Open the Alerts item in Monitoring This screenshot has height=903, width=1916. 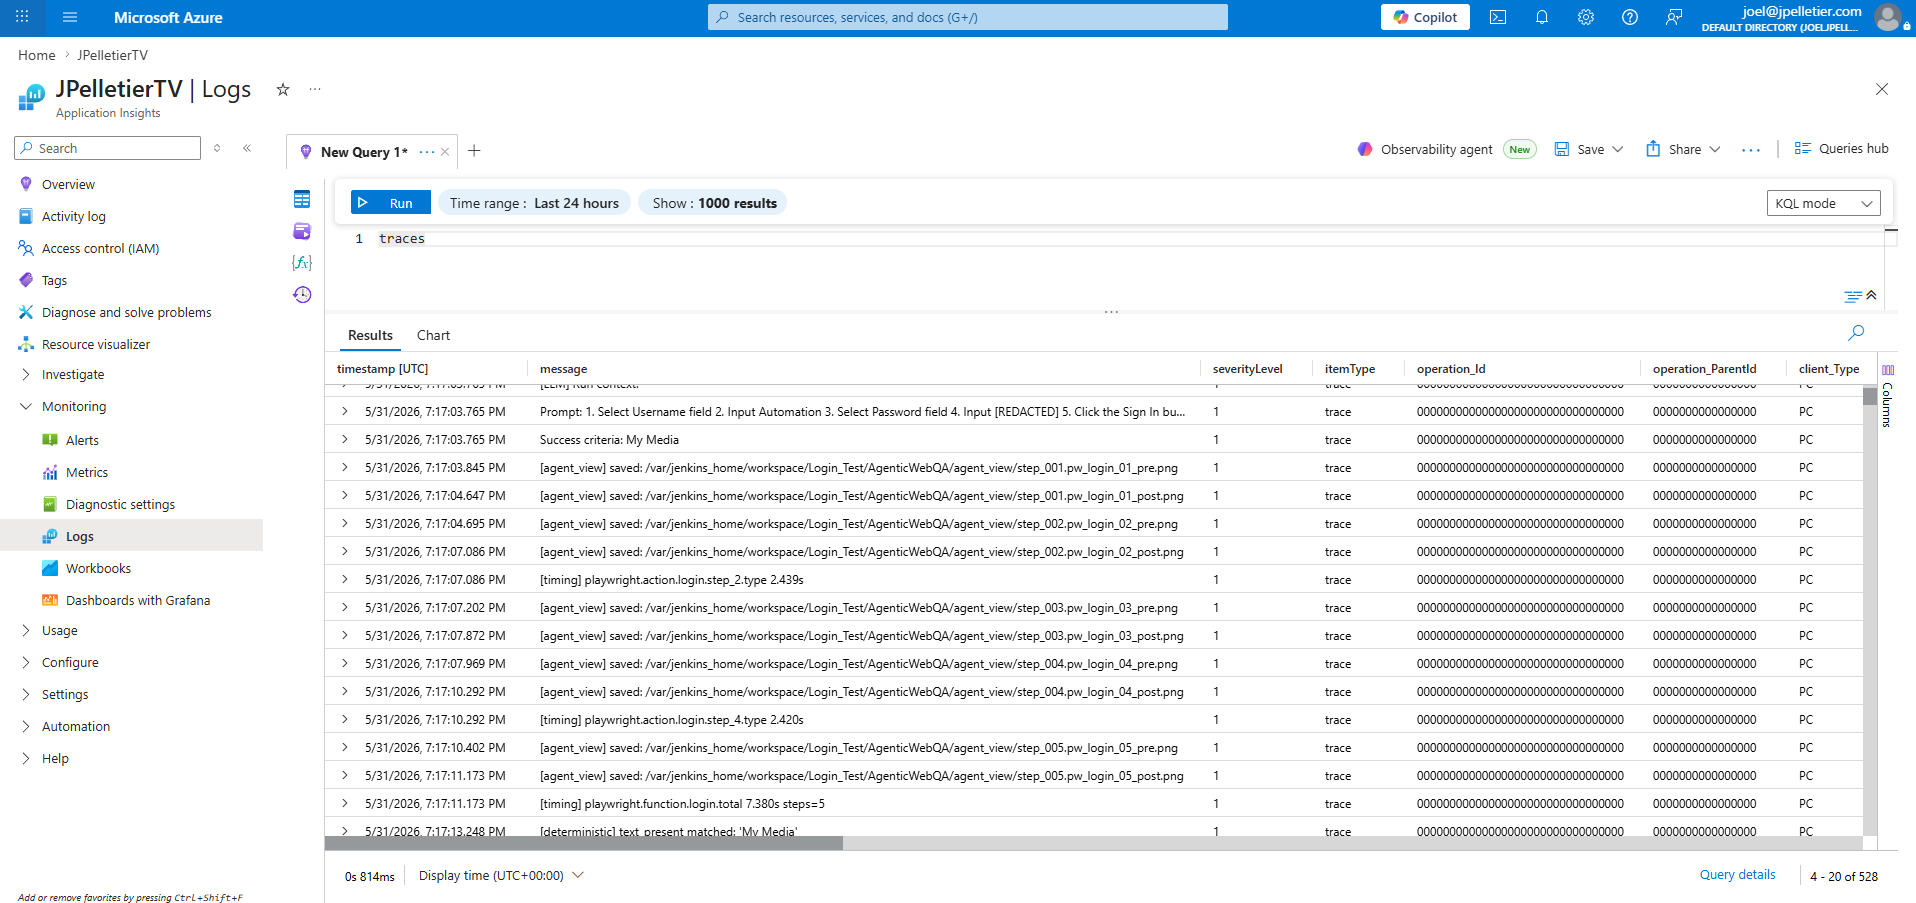(82, 440)
